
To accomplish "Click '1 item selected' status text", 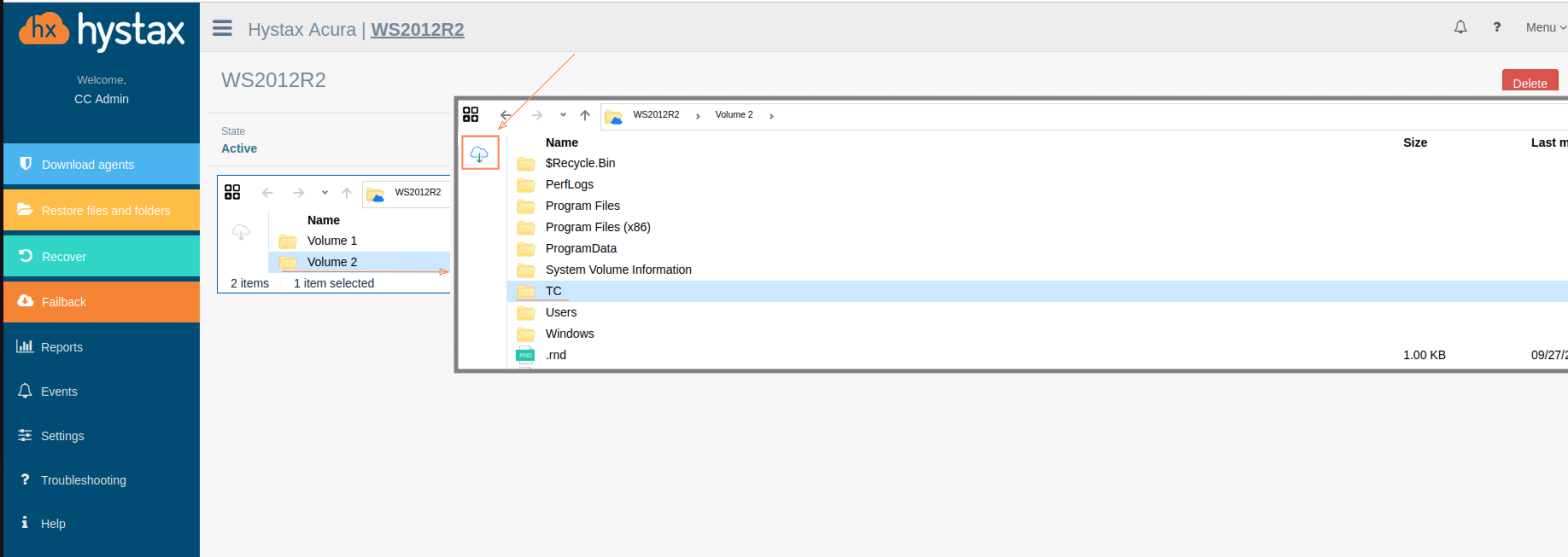I will point(334,283).
